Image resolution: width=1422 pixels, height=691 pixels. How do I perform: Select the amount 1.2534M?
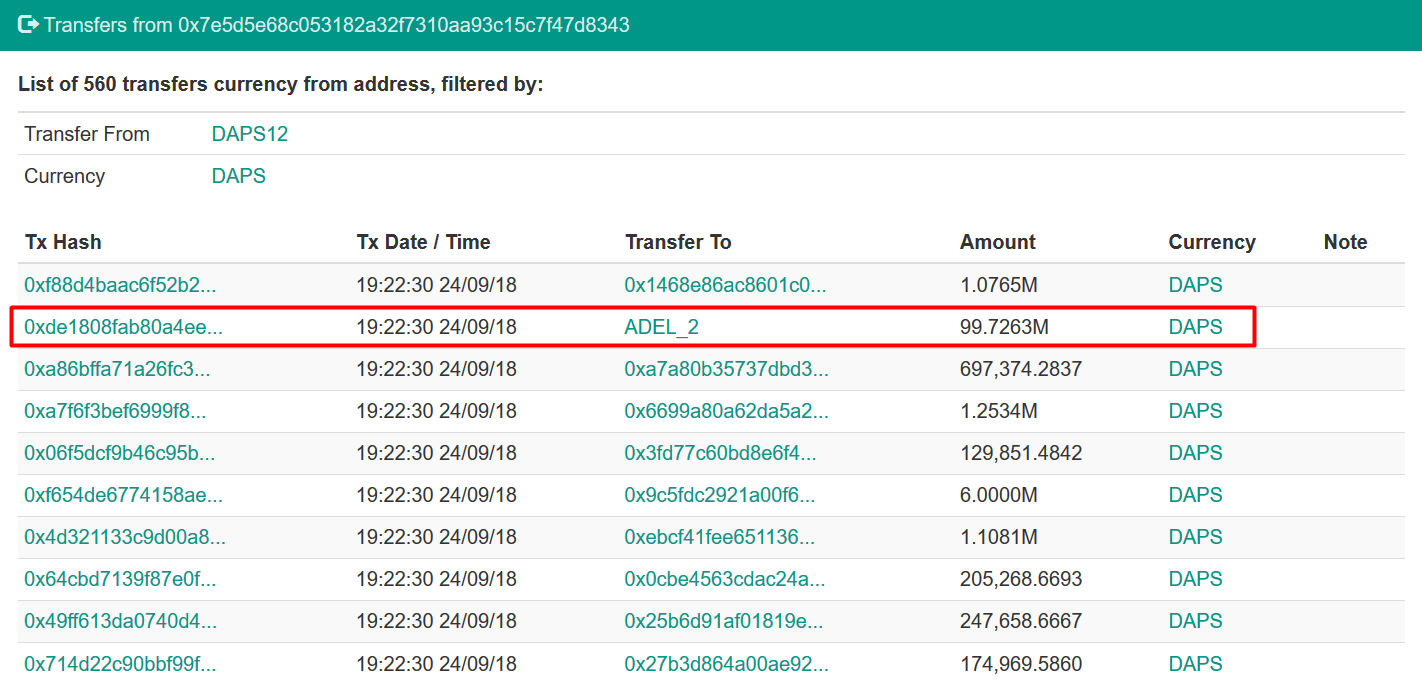point(999,411)
